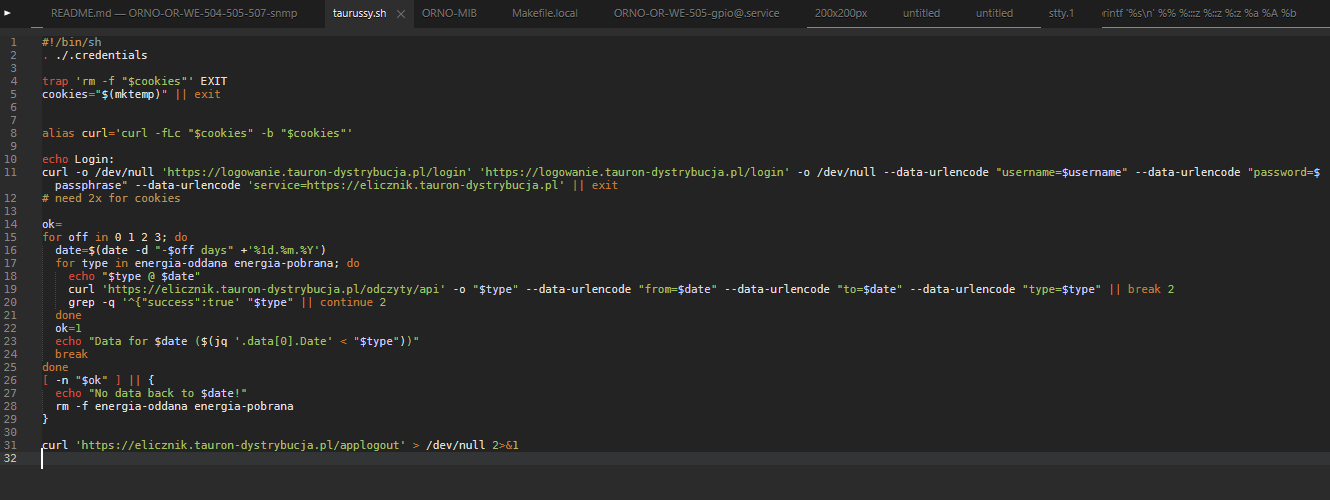
Task: Open the printf format string tab
Action: [x=1198, y=13]
